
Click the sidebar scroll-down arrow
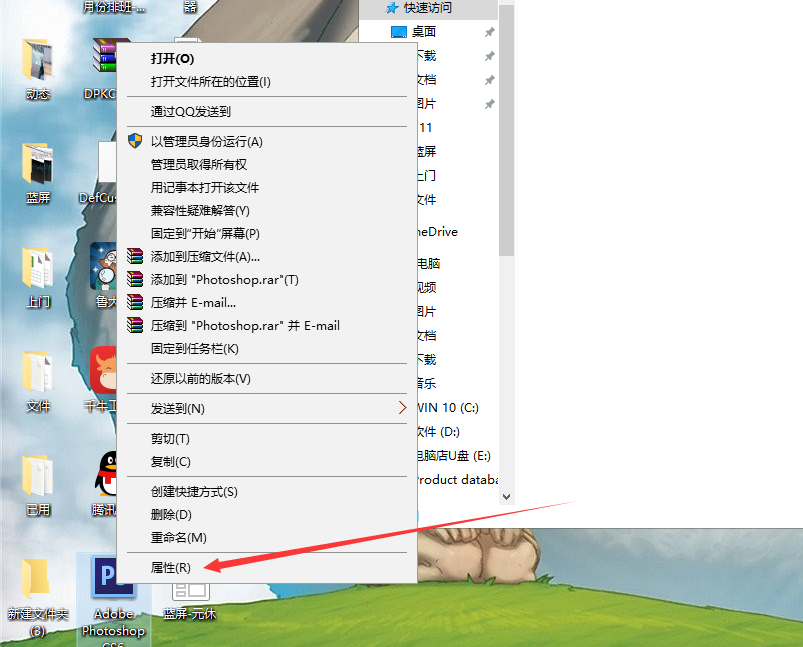click(x=506, y=496)
